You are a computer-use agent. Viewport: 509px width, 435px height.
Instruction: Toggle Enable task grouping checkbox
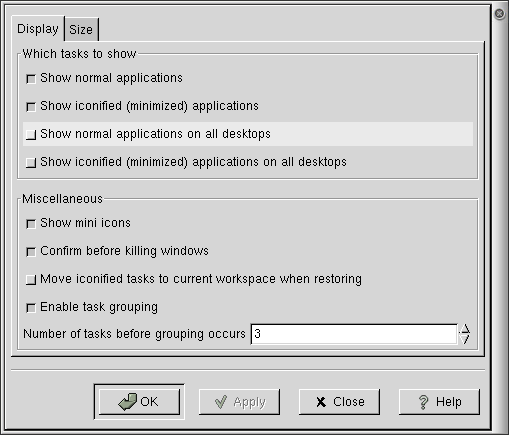point(31,308)
